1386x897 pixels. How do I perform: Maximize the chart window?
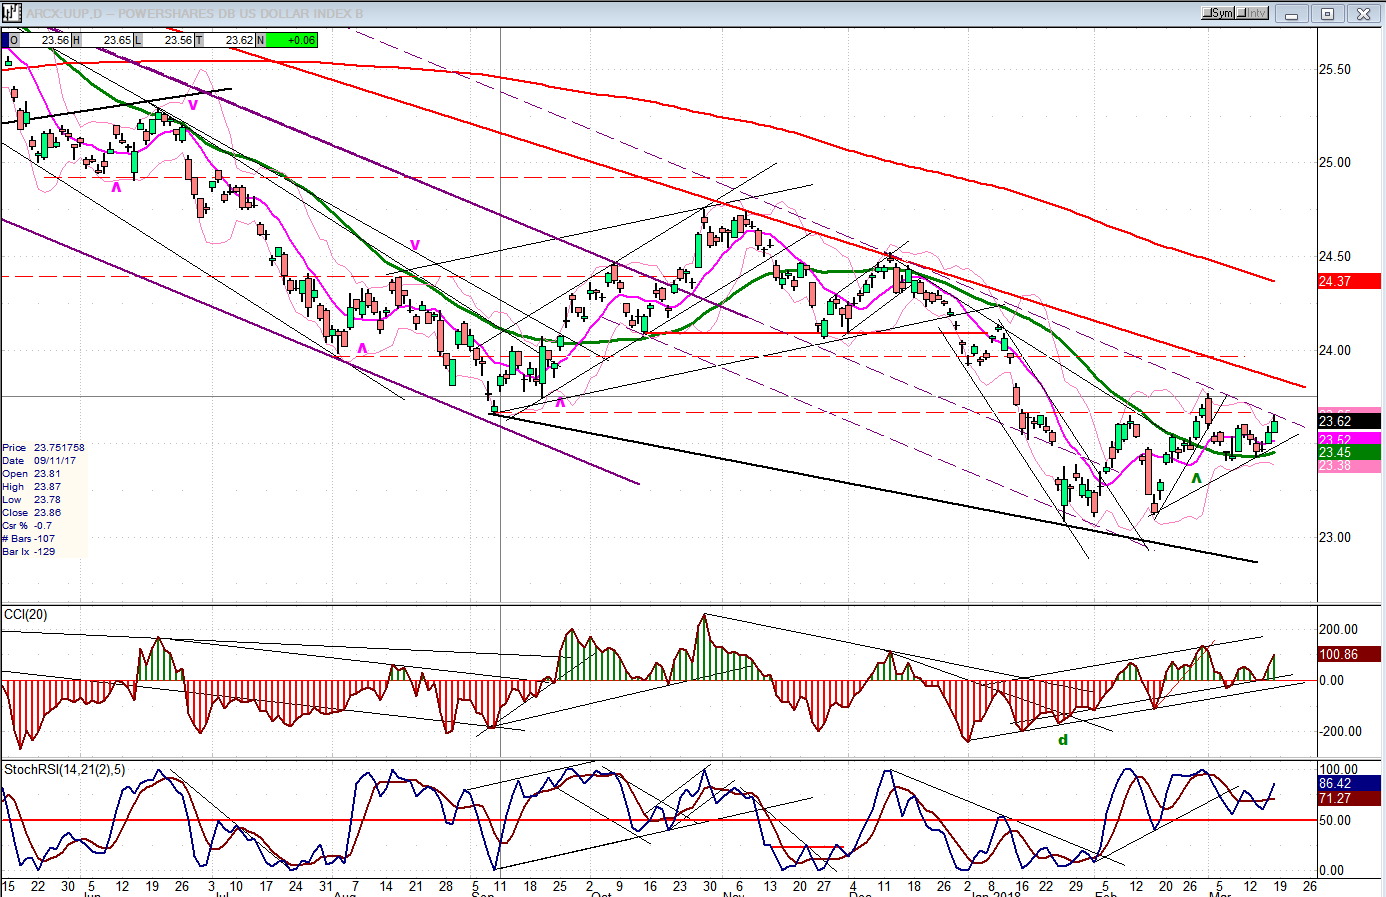tap(1327, 13)
